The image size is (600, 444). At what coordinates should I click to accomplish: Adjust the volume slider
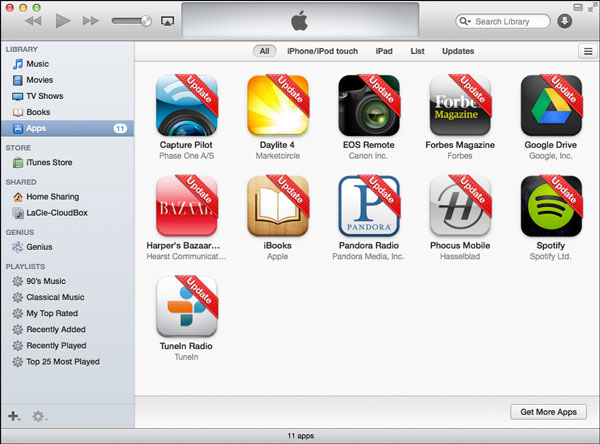tap(131, 21)
